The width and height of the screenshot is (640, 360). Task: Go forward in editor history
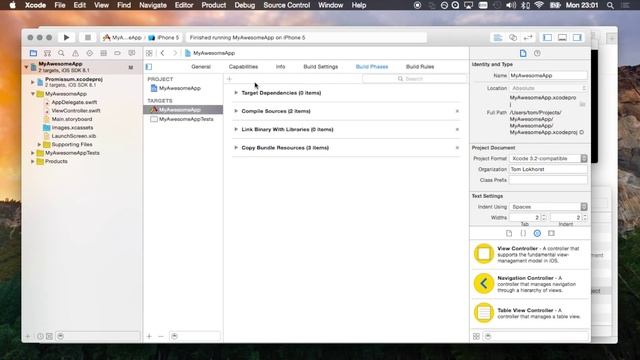[x=175, y=53]
